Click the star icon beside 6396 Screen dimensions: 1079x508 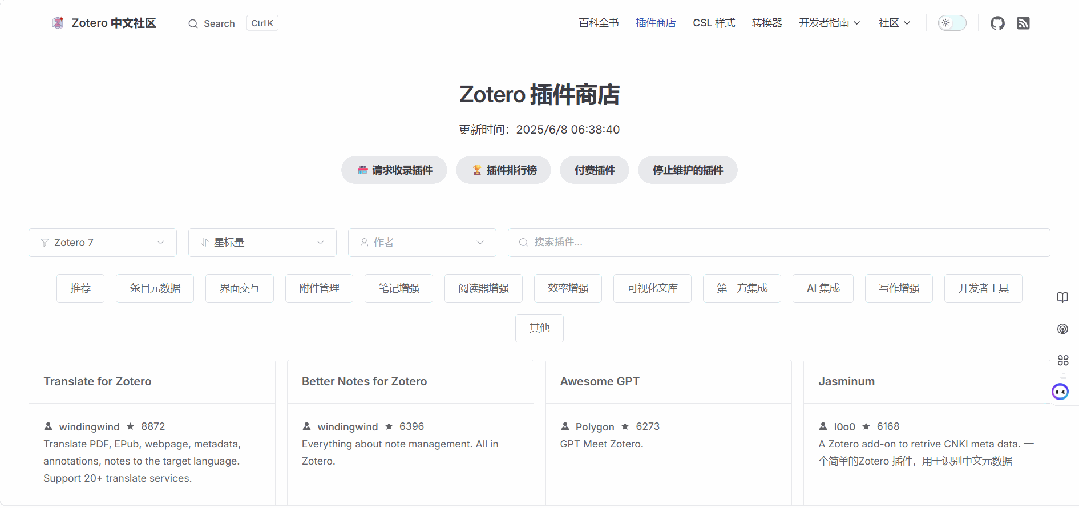click(389, 426)
